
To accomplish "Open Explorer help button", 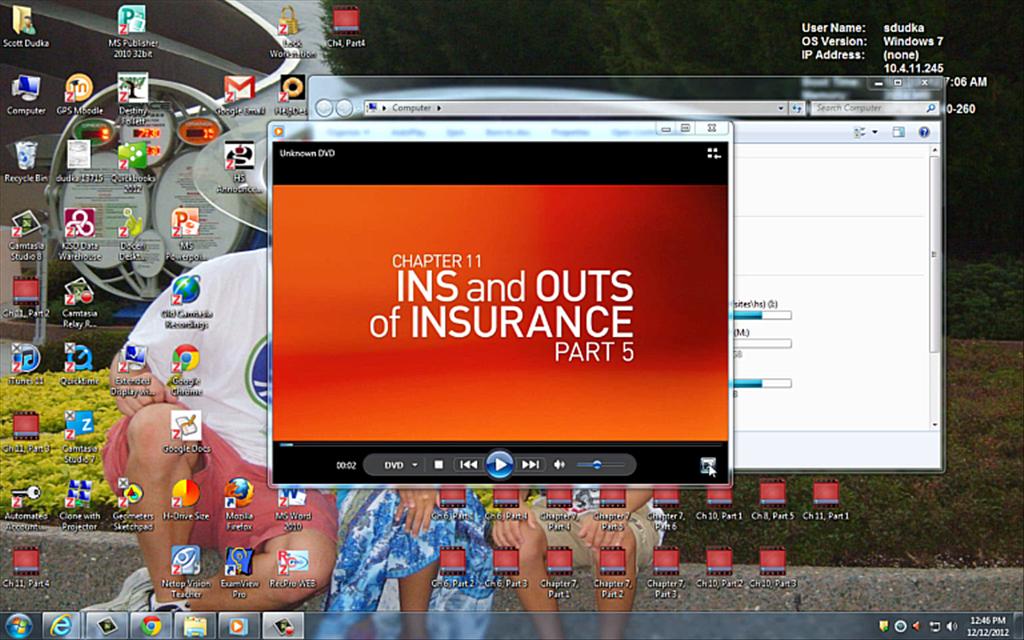I will click(x=923, y=133).
